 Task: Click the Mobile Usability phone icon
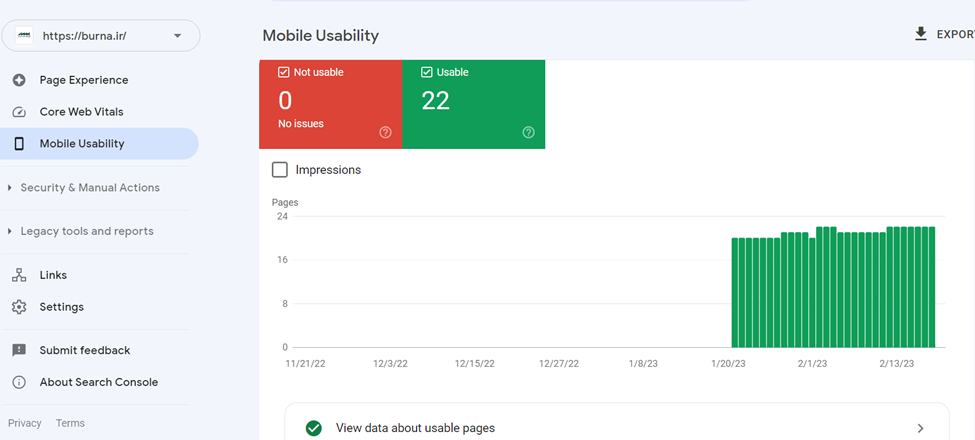pos(19,144)
